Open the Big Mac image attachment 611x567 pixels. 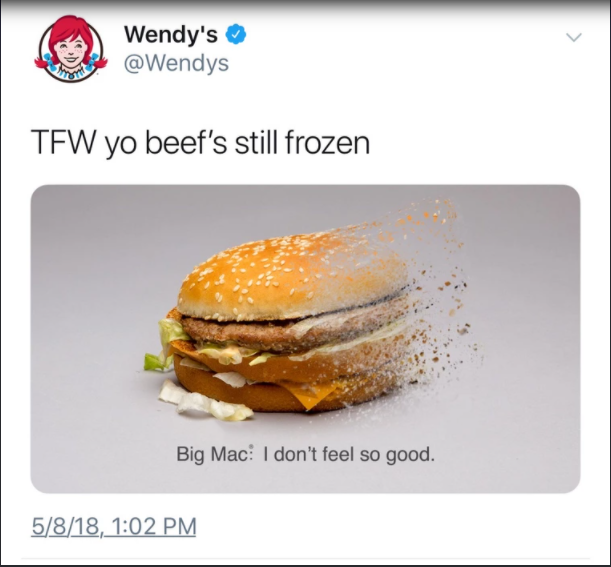[305, 339]
